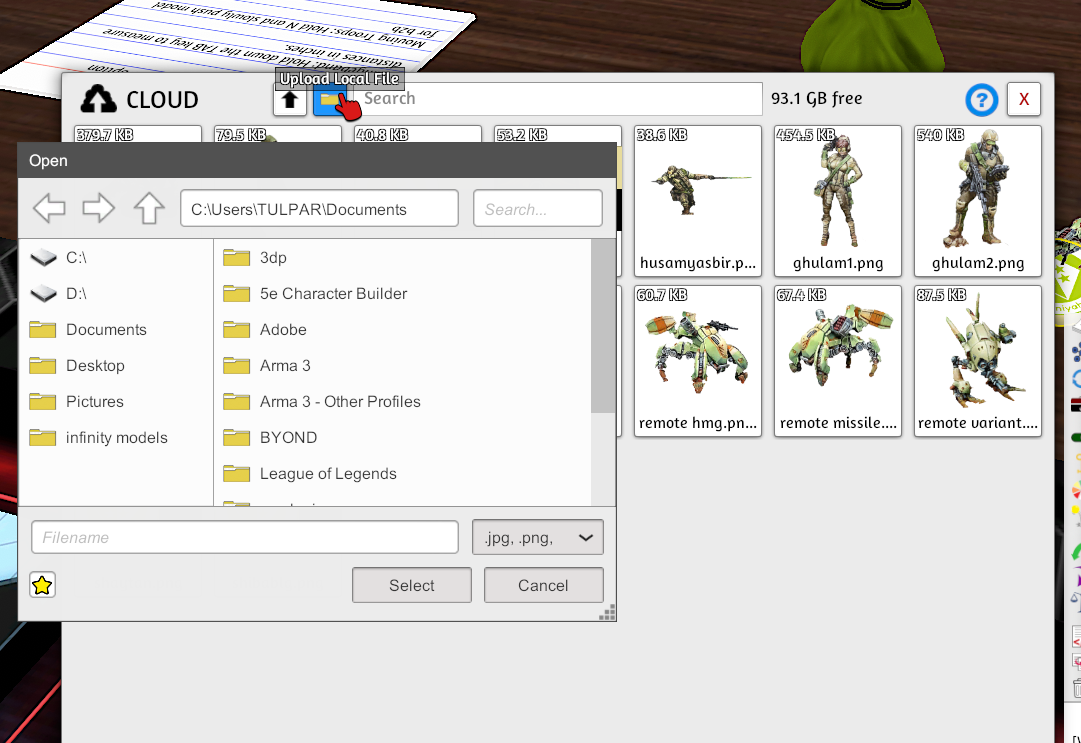This screenshot has height=743, width=1081.
Task: Close the Cloud manager with the X button
Action: [1024, 99]
